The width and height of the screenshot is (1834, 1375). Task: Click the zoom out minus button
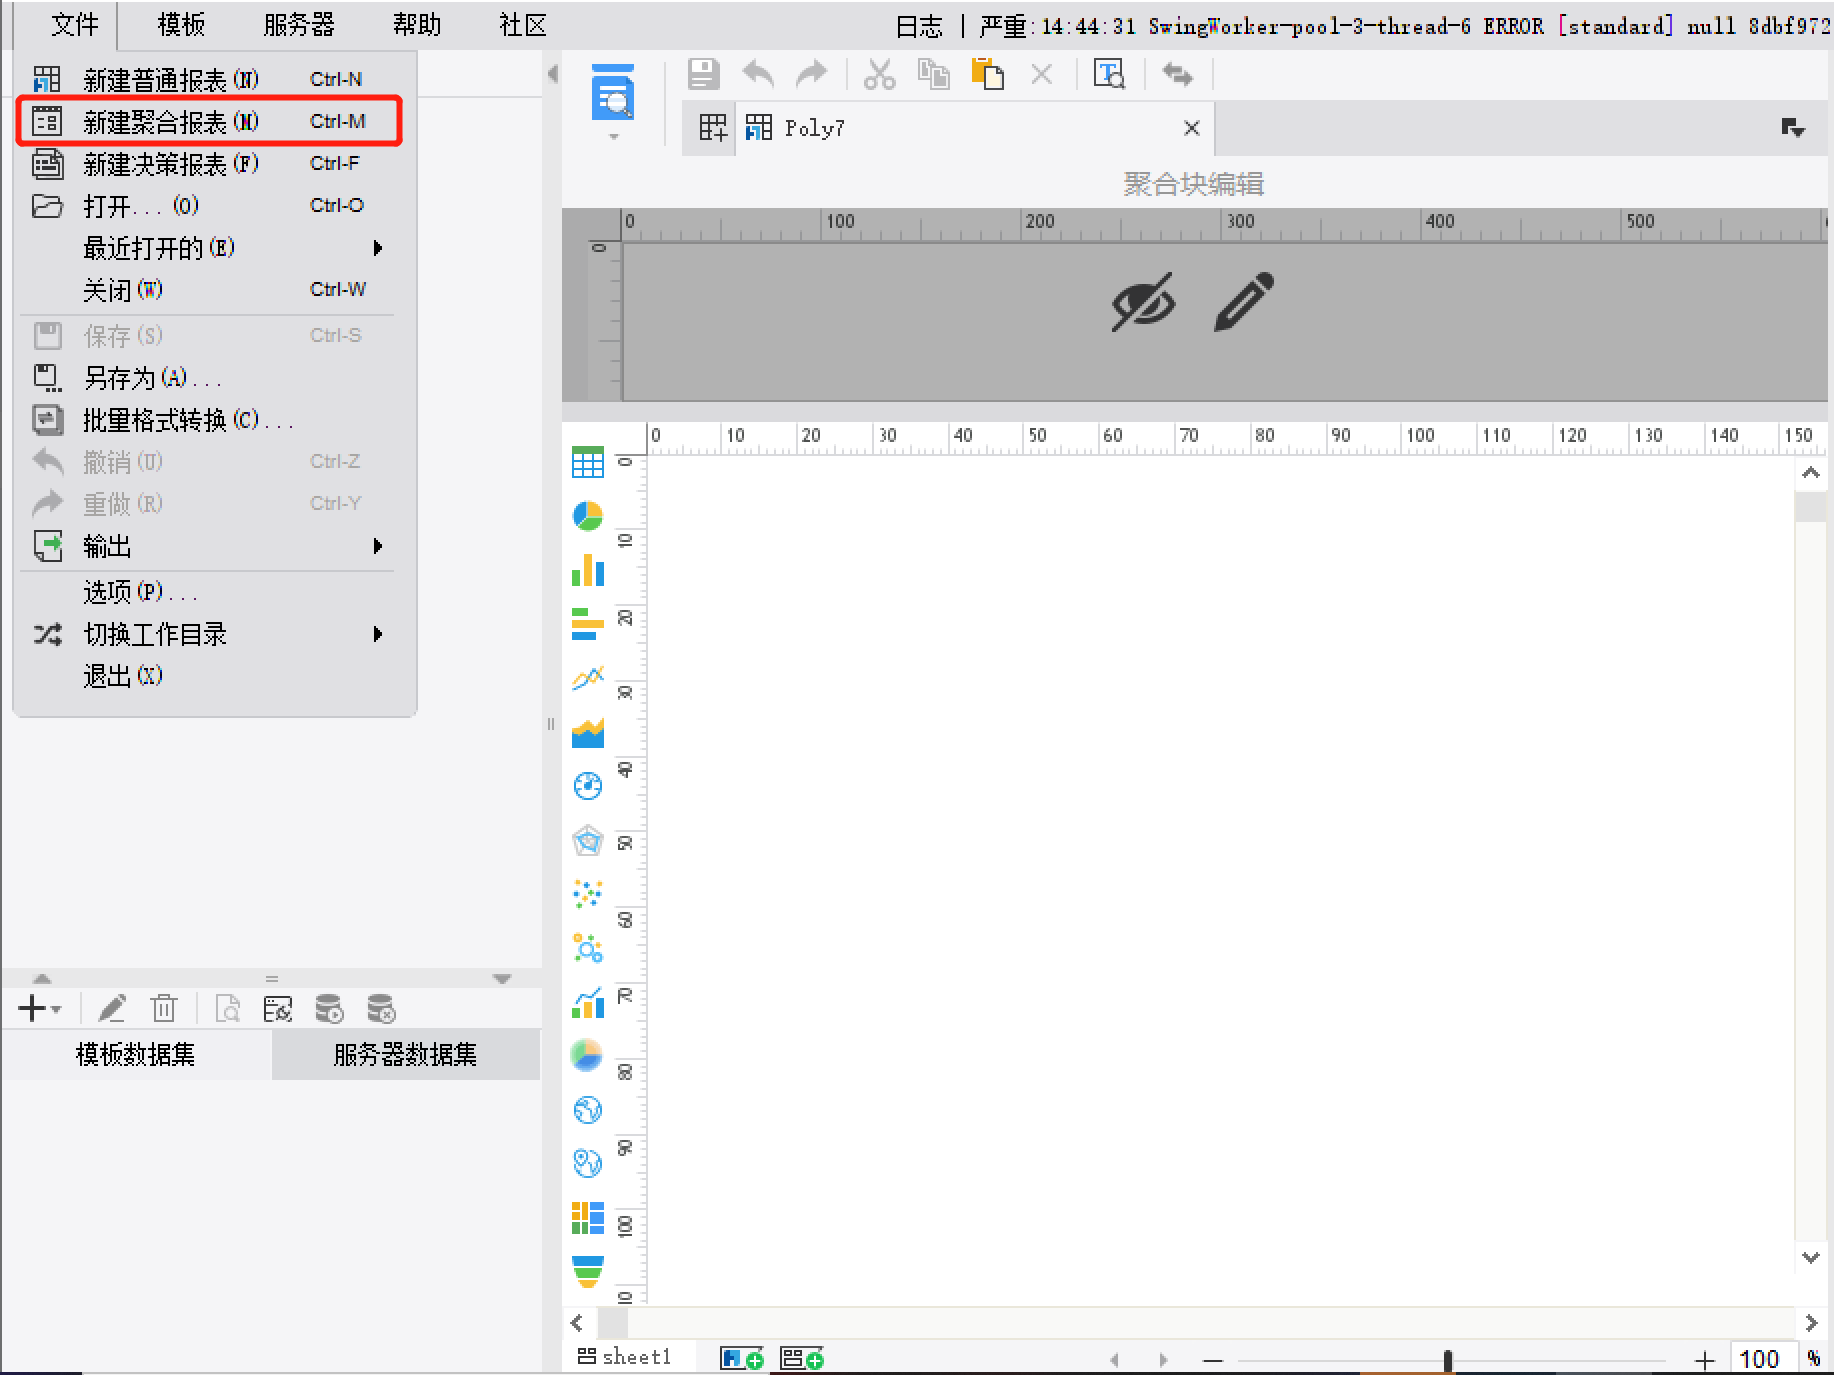[1213, 1359]
